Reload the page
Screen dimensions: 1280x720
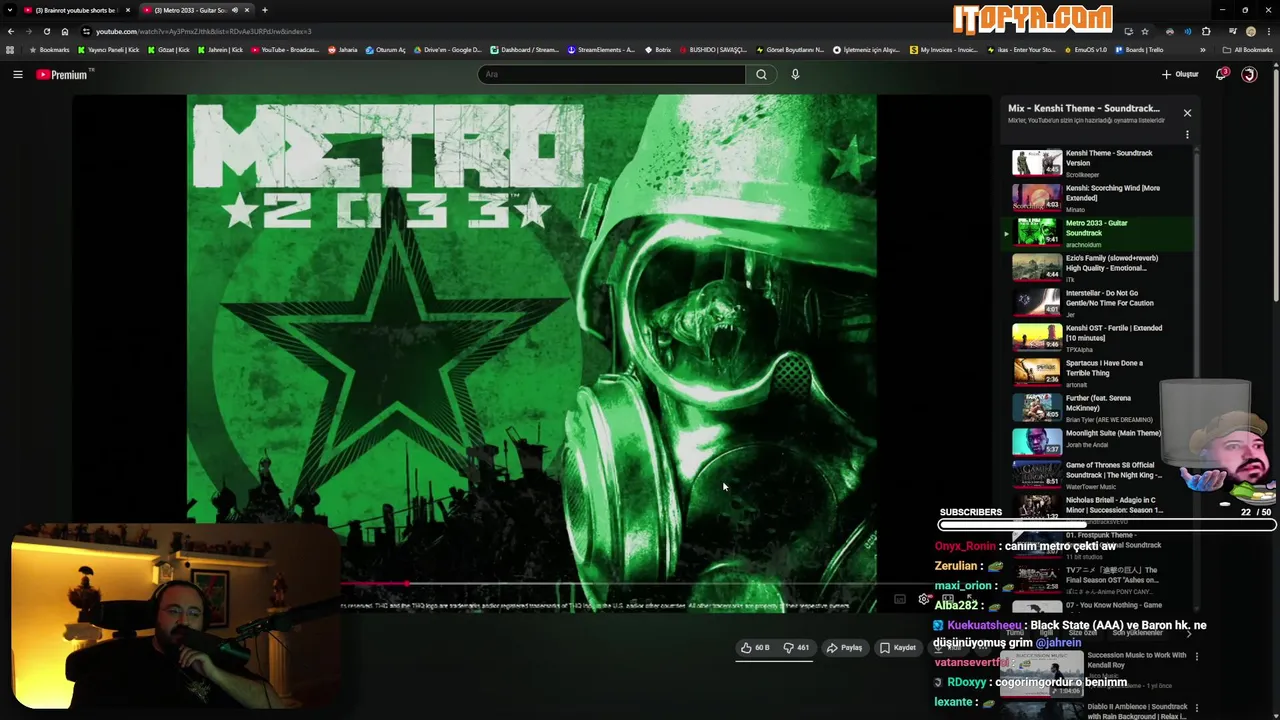(x=46, y=31)
